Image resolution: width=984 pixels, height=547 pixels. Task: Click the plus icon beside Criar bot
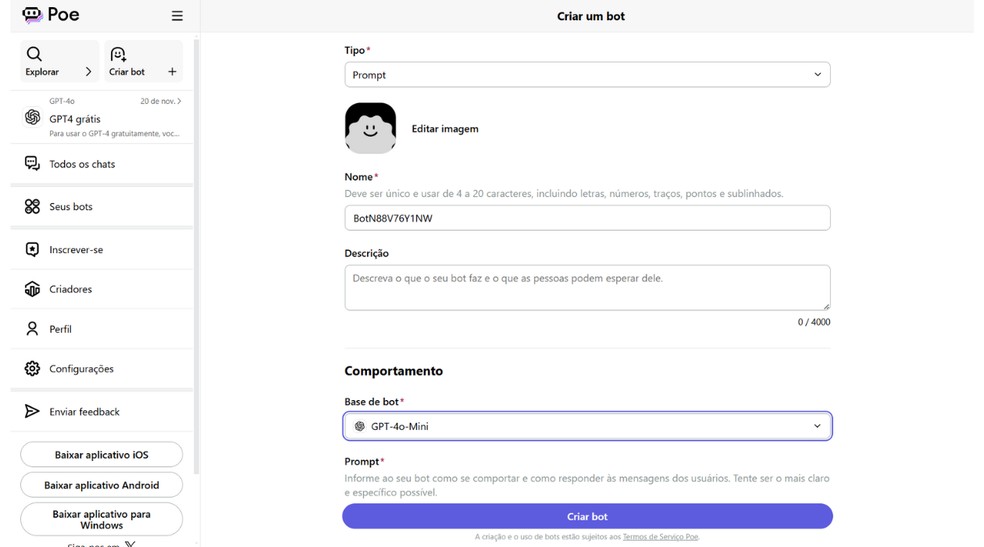tap(172, 72)
